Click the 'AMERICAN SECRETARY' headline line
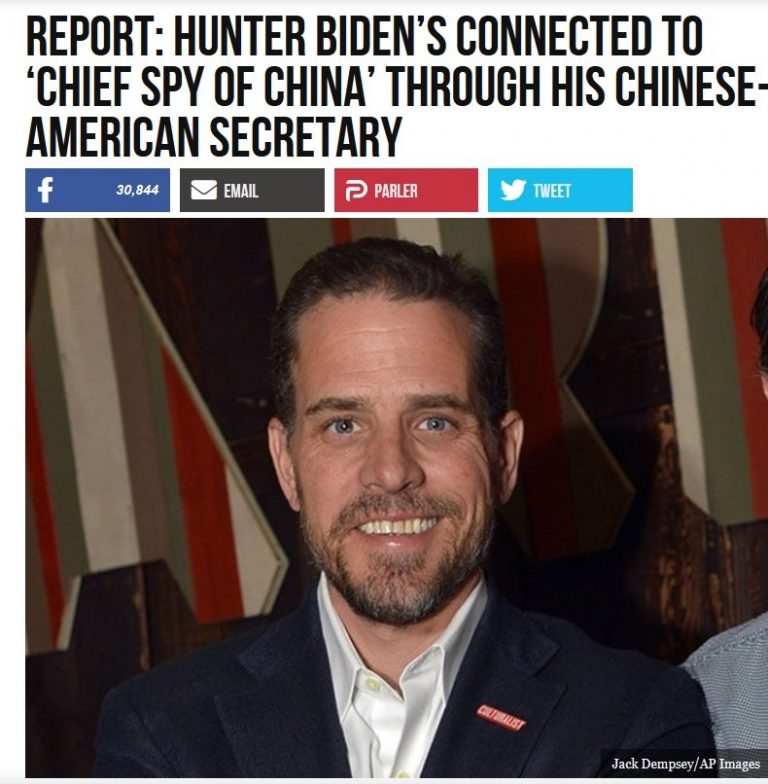This screenshot has height=784, width=768. point(214,136)
